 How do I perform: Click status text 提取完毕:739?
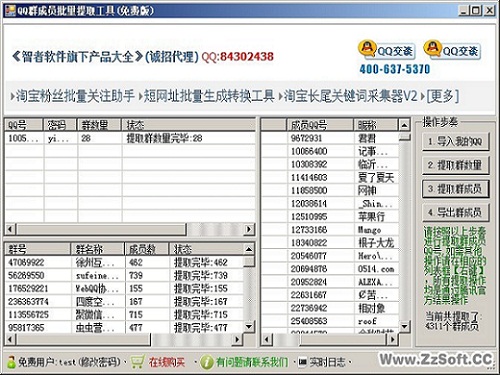click(201, 275)
